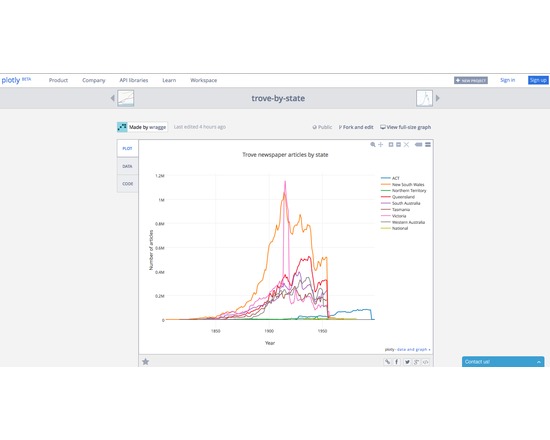Toggle South Australia trace in legend

(401, 203)
